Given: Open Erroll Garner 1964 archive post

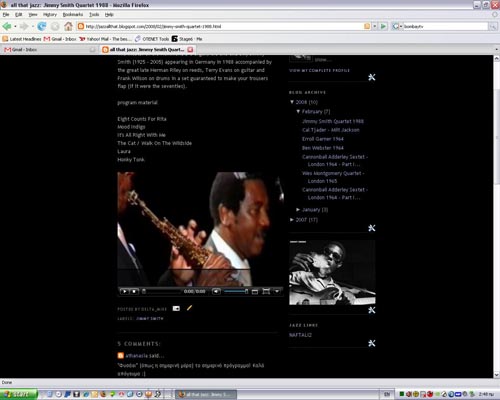Looking at the screenshot, I should point(323,139).
